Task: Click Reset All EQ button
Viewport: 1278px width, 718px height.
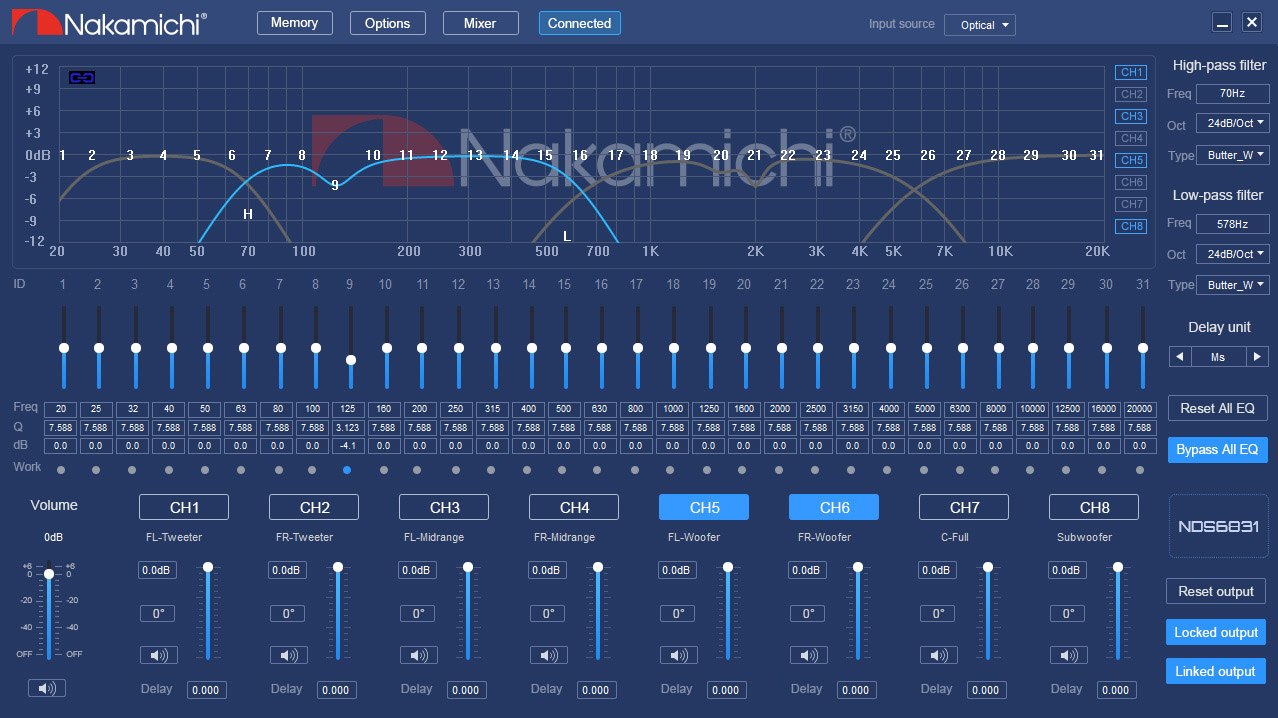Action: (x=1218, y=408)
